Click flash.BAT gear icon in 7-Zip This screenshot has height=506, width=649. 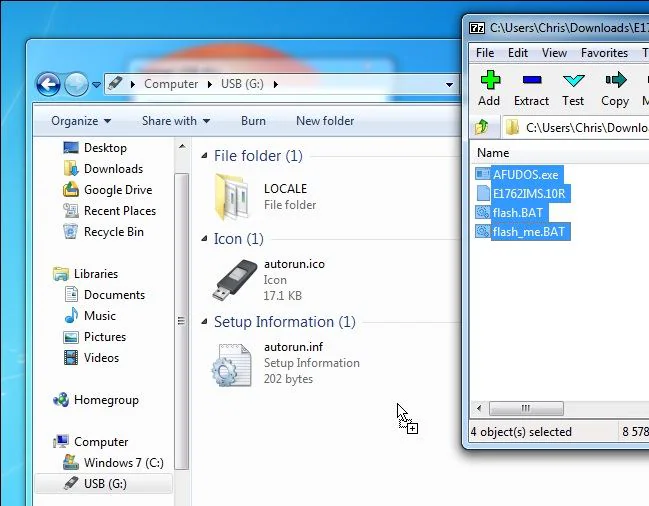pos(482,212)
